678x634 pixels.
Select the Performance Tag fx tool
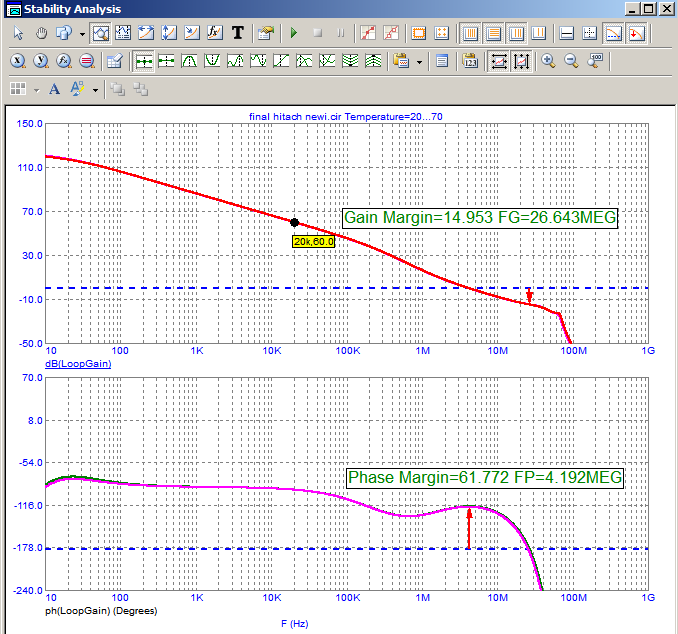[214, 33]
